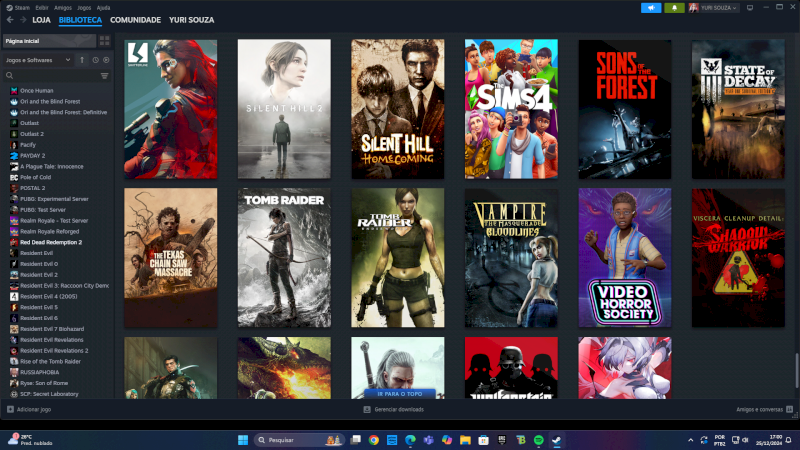Image resolution: width=800 pixels, height=450 pixels.
Task: Click Adicionar jogo button
Action: tap(30, 409)
